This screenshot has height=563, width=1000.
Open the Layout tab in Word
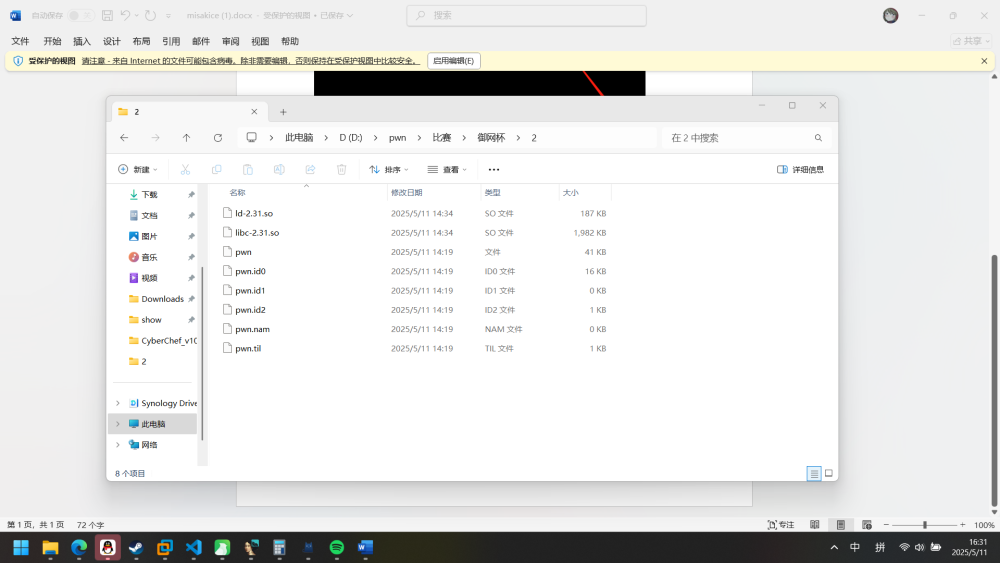pos(141,41)
